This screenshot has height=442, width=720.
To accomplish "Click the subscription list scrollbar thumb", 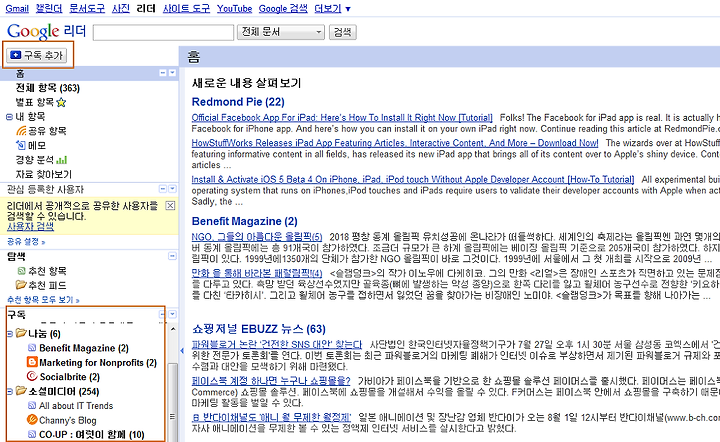I will (x=173, y=402).
